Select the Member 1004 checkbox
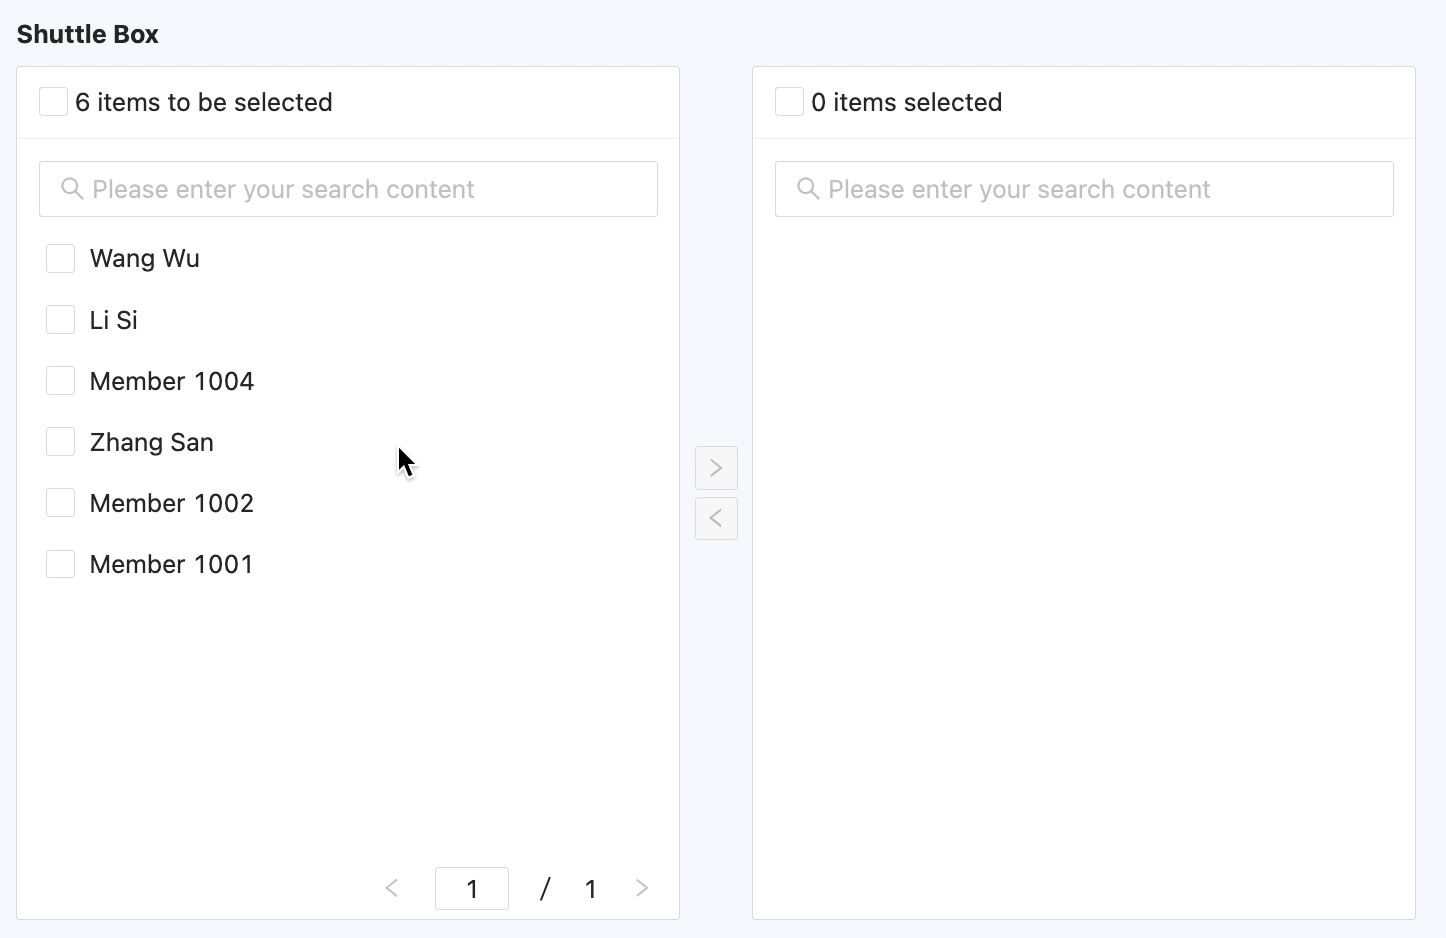 [x=61, y=381]
